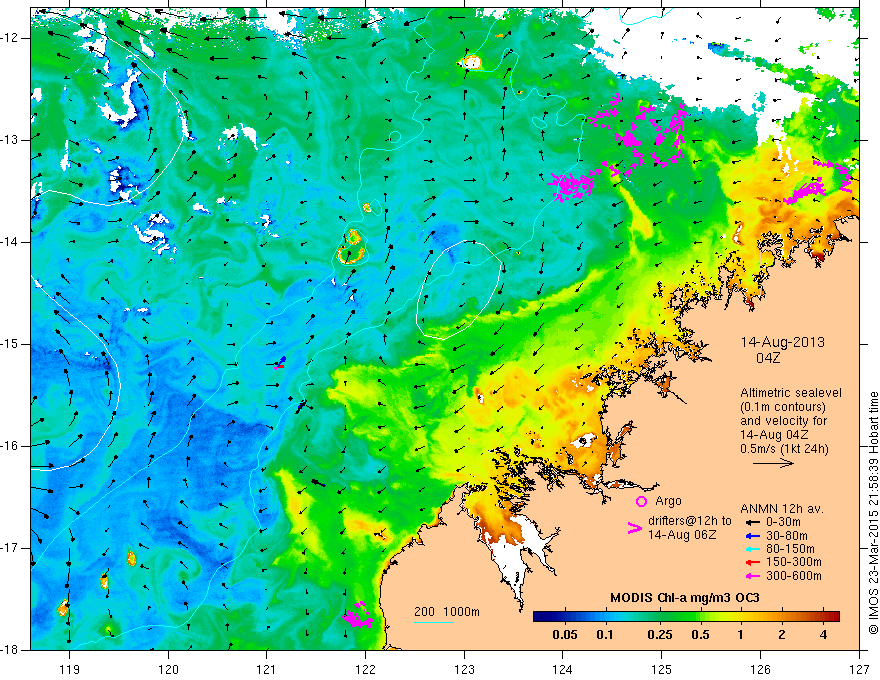
Task: Click the IMOS copyright timestamp text
Action: pyautogui.click(x=873, y=514)
